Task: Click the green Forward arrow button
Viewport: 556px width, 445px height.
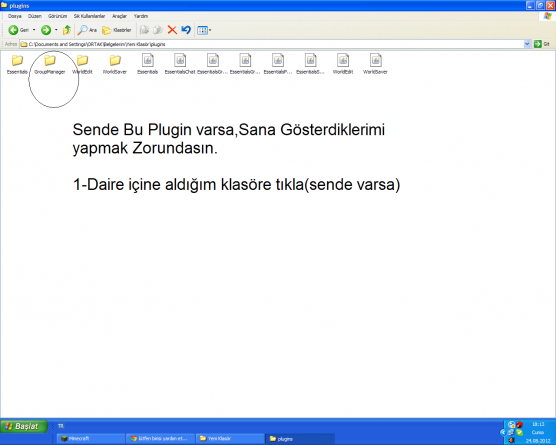Action: point(46,30)
